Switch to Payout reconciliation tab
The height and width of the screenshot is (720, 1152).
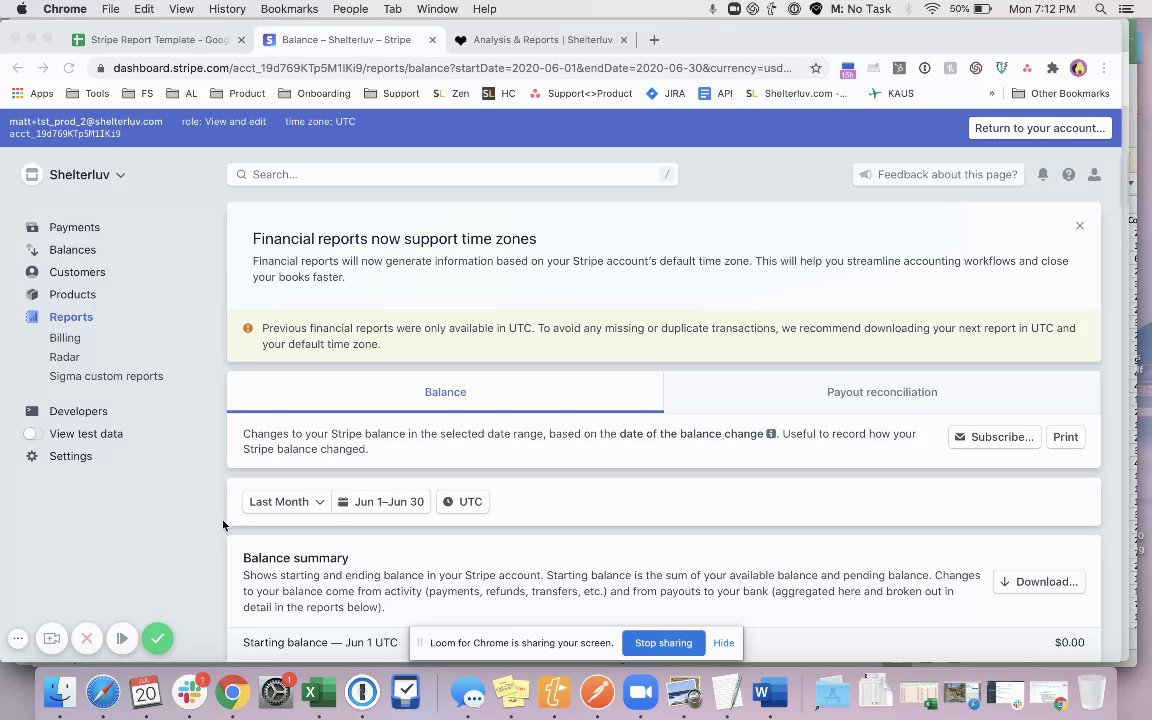coord(882,392)
